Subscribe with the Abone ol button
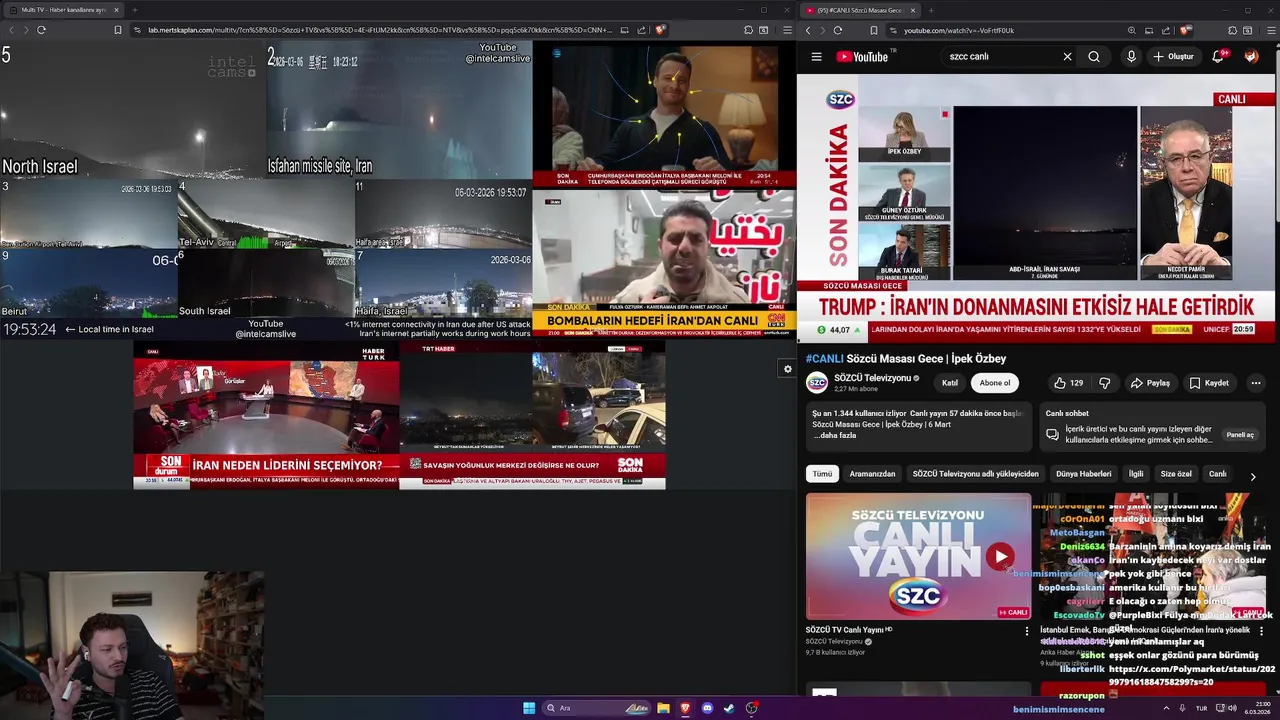Screen dimensions: 1280x720 tap(995, 383)
